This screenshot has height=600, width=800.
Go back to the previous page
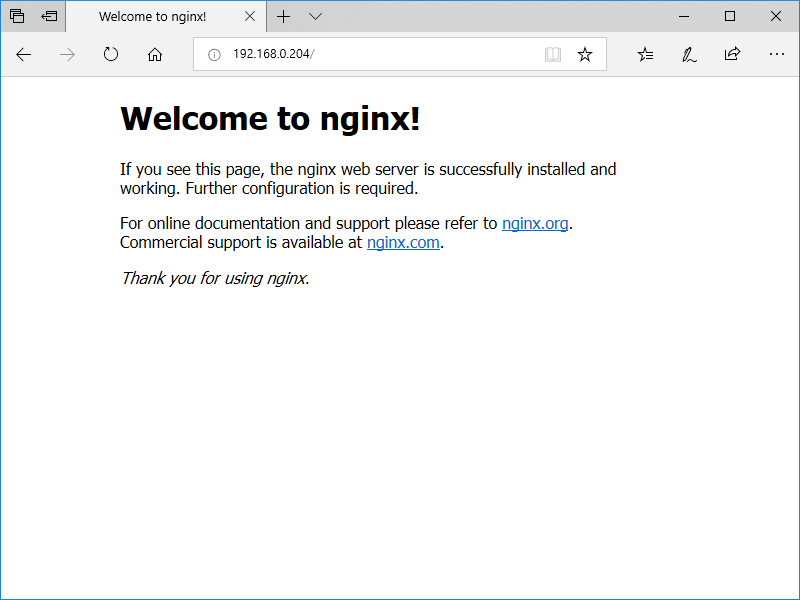point(23,54)
